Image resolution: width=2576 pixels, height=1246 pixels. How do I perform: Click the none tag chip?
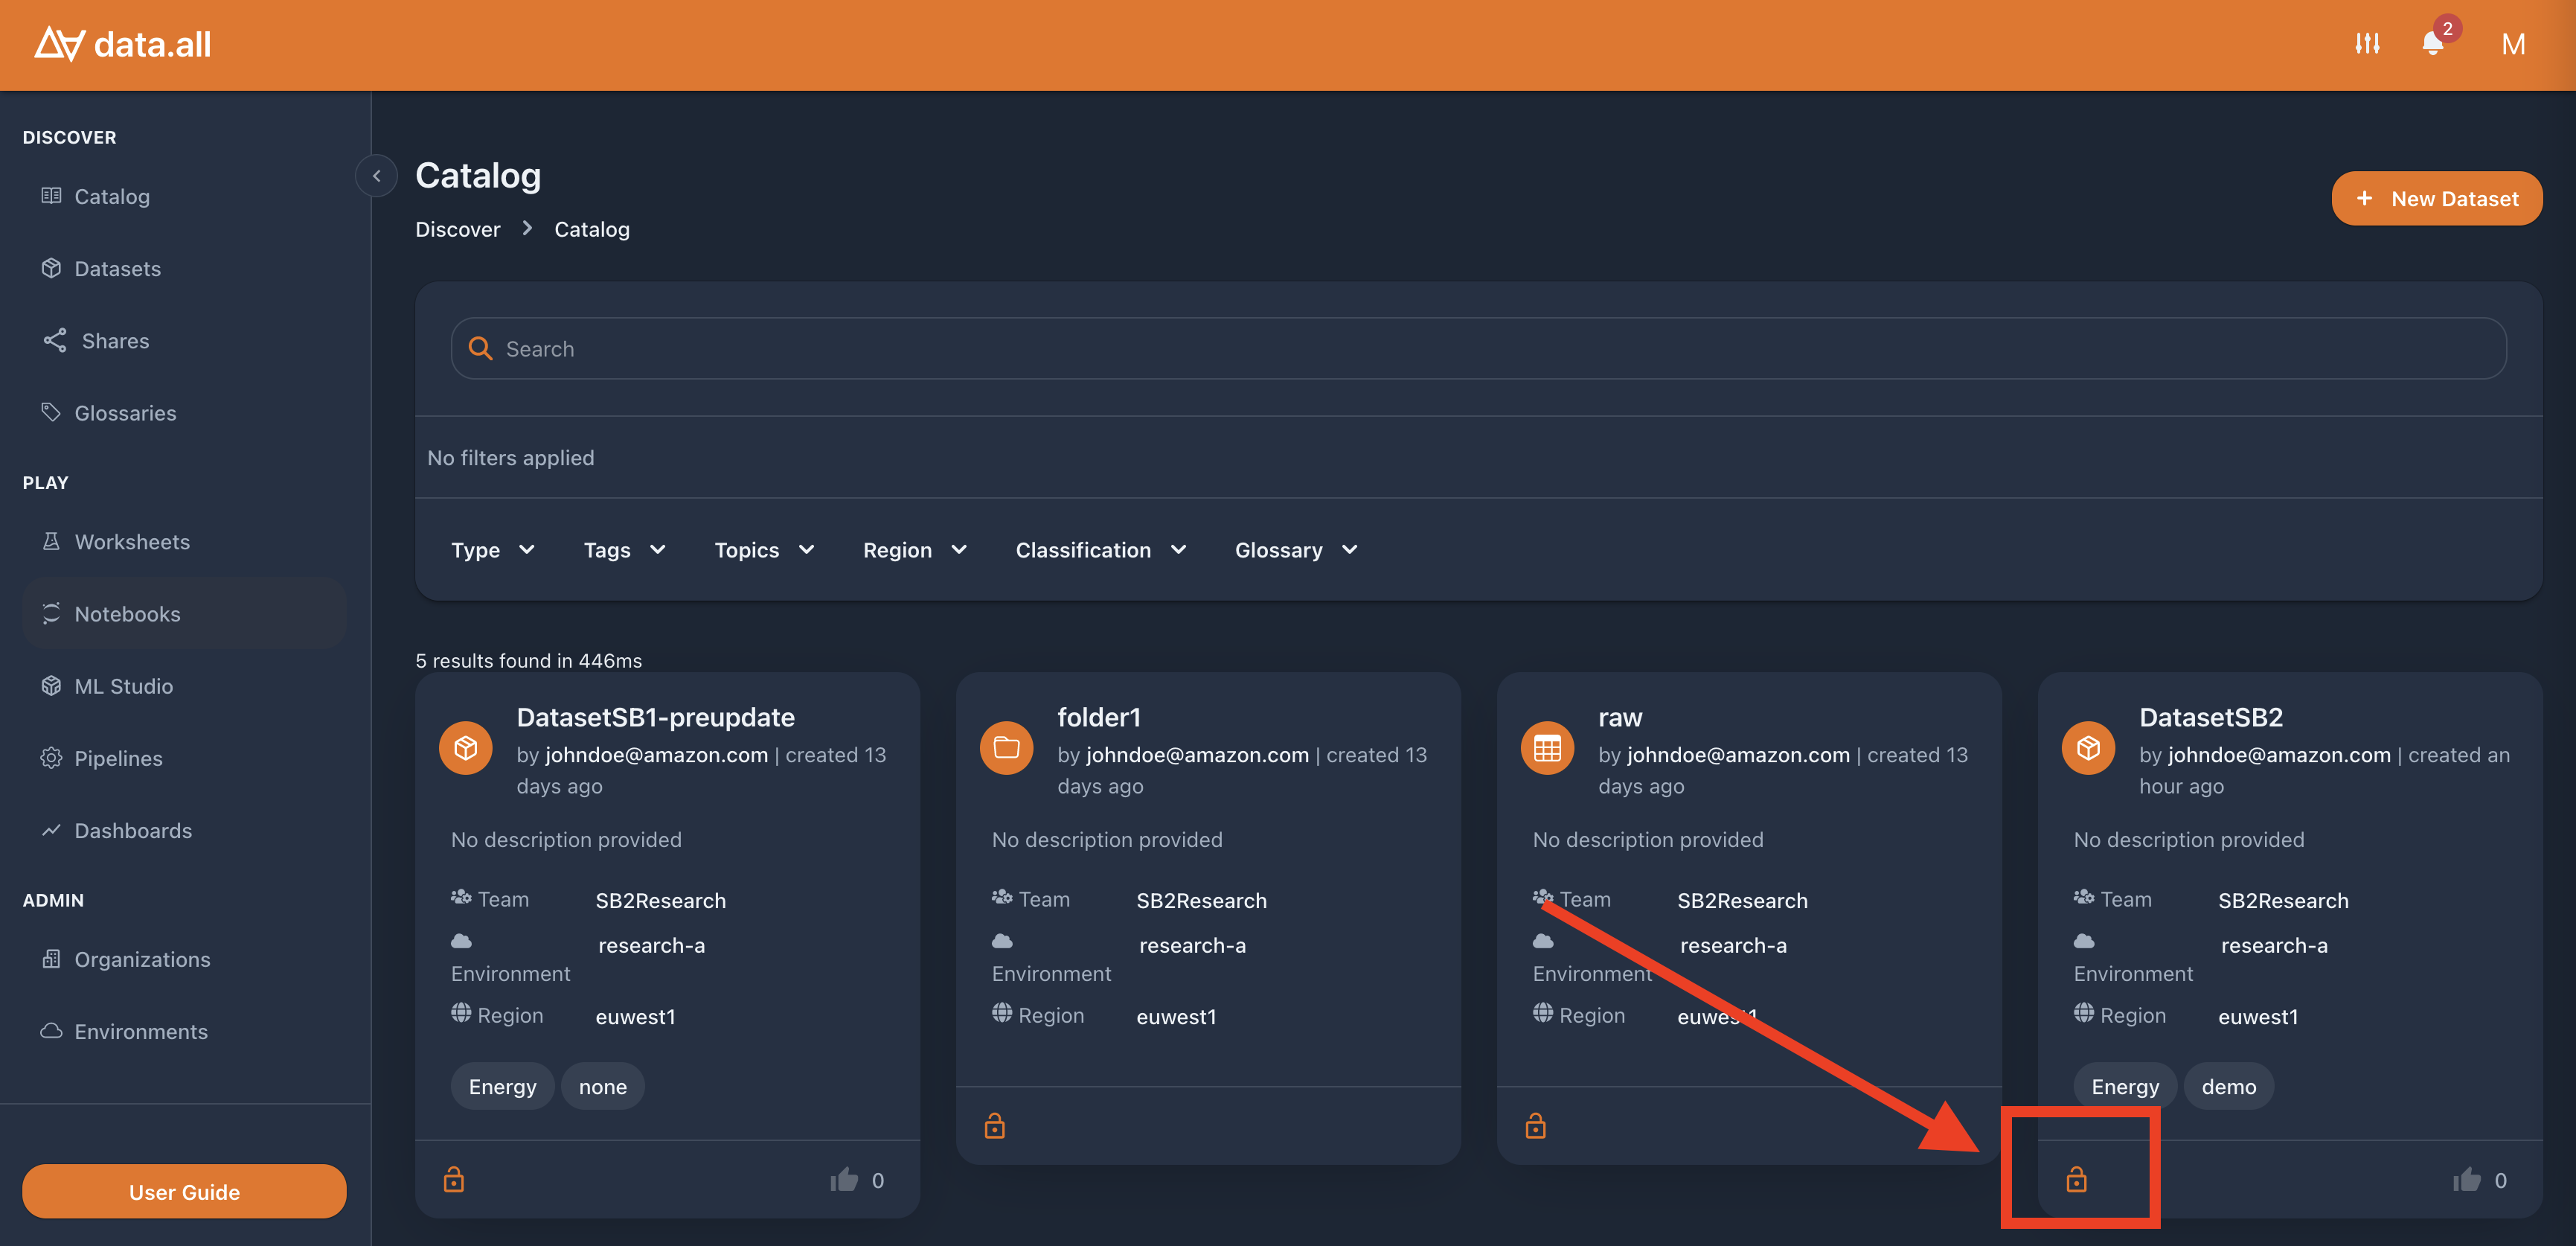click(603, 1086)
